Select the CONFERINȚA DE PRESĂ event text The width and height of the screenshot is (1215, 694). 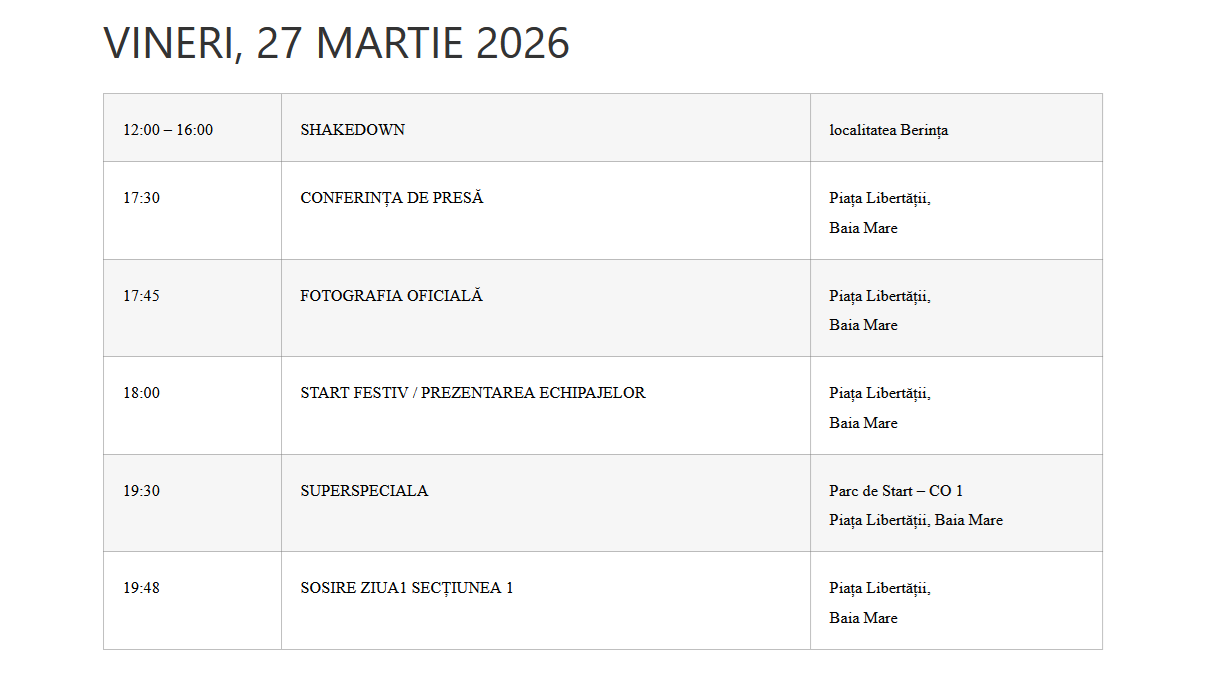pos(392,198)
